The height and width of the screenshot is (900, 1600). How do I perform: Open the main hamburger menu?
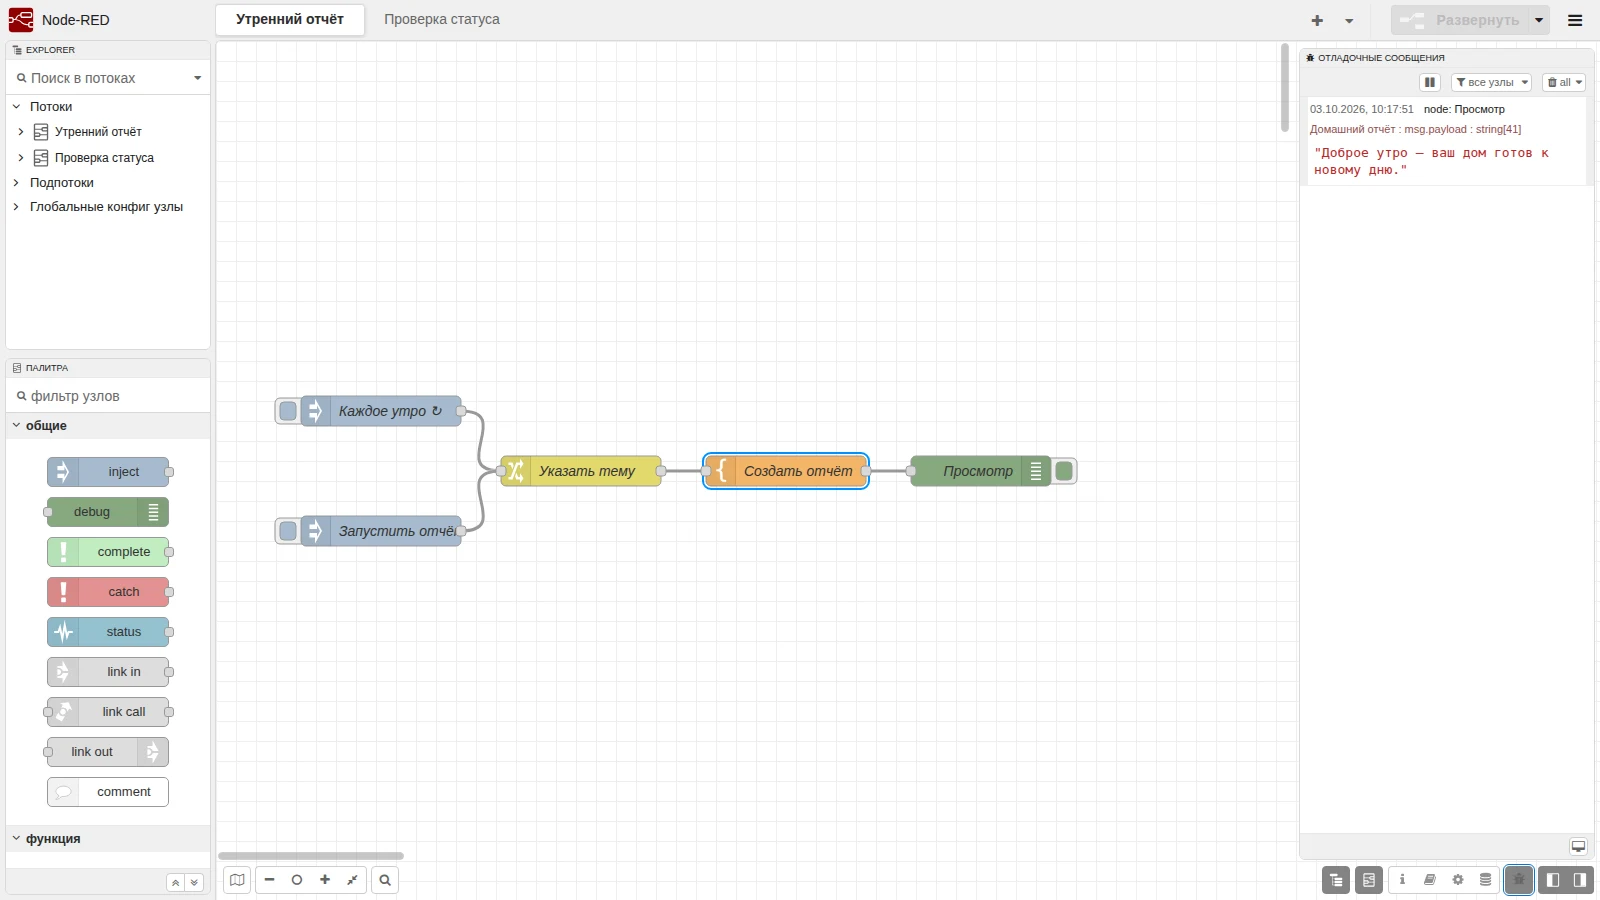click(x=1575, y=20)
